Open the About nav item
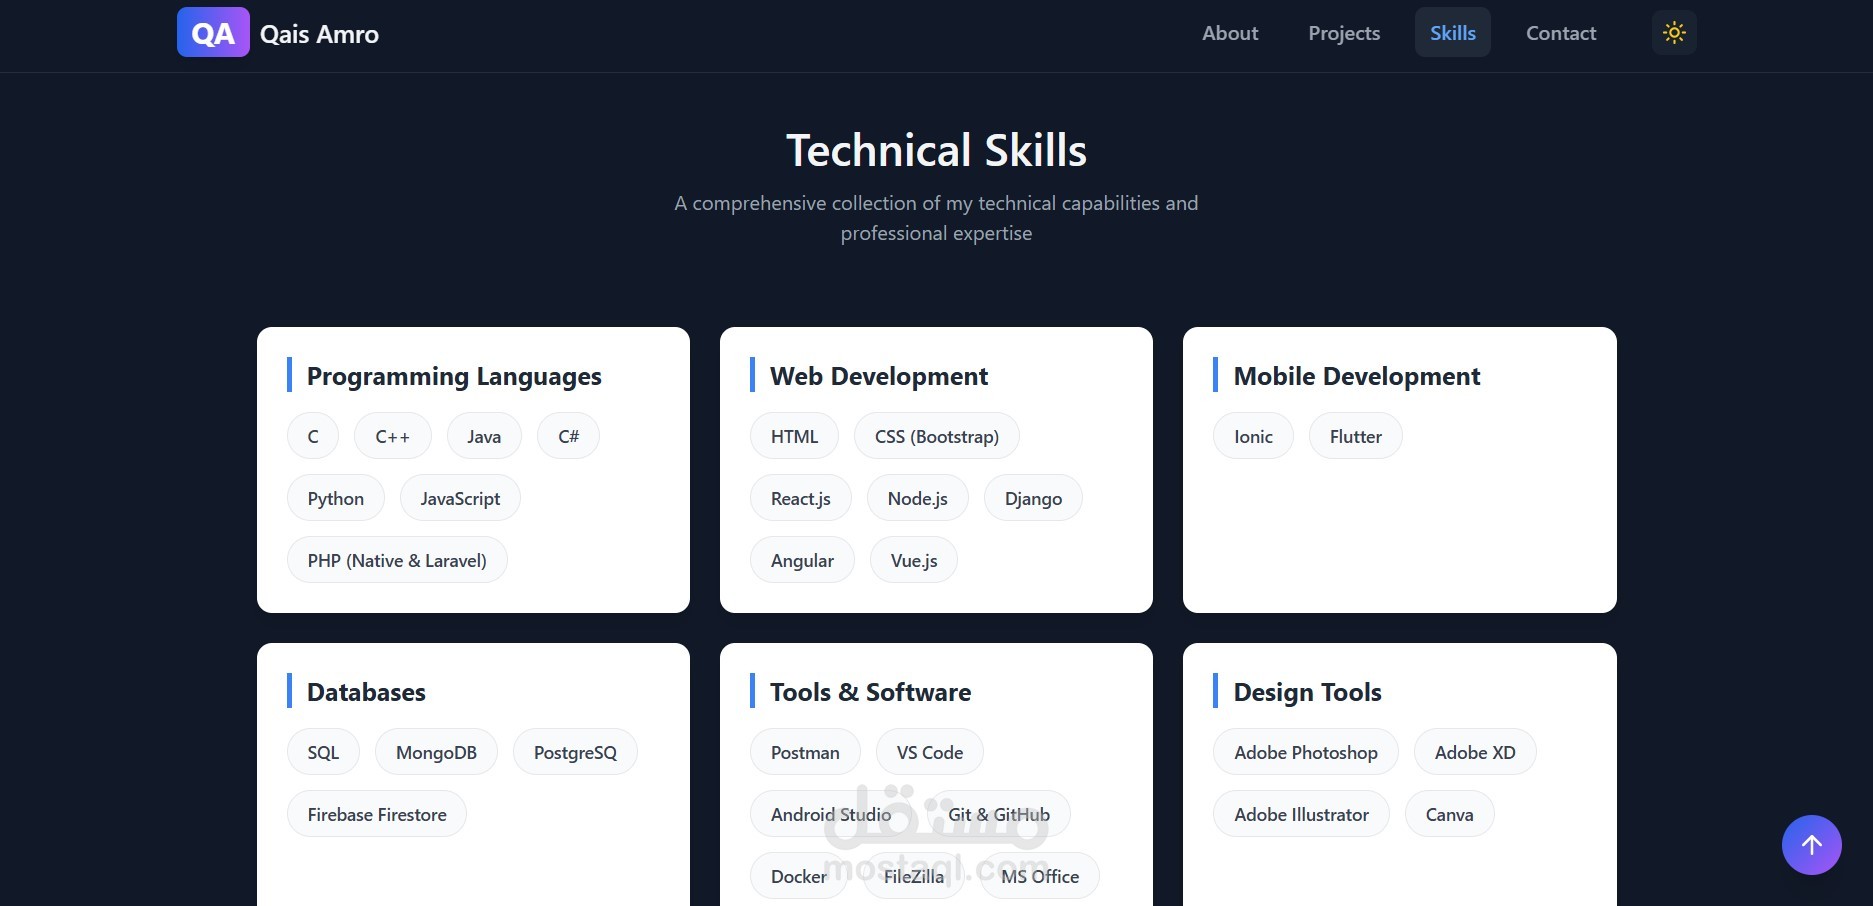Screen dimensions: 1873x906 1230,33
